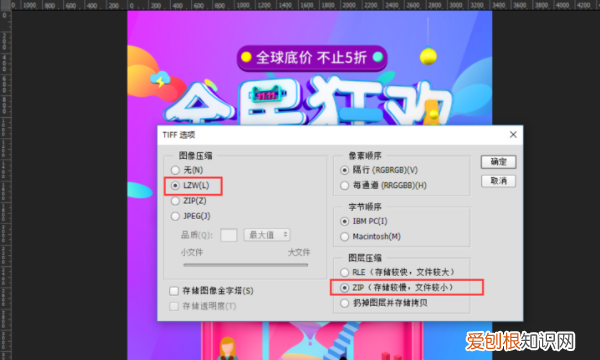Enable 存储图像金字塔(S) checkbox
Screen dimensions: 600x360
pyautogui.click(x=174, y=291)
